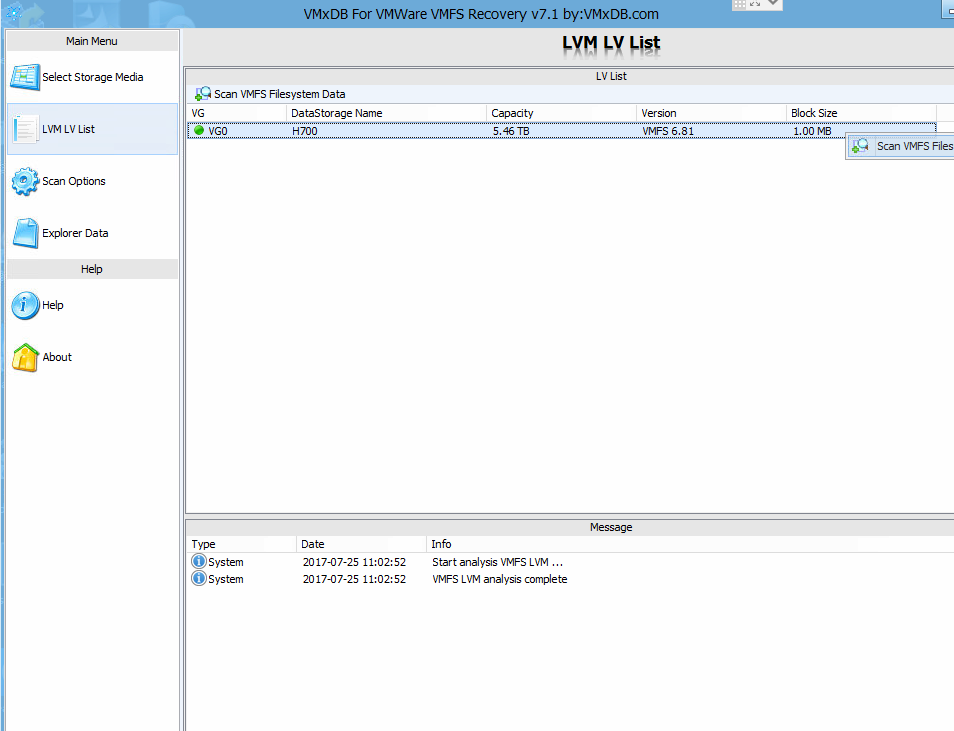Click info icon of analysis complete message
The image size is (954, 731).
tap(198, 578)
